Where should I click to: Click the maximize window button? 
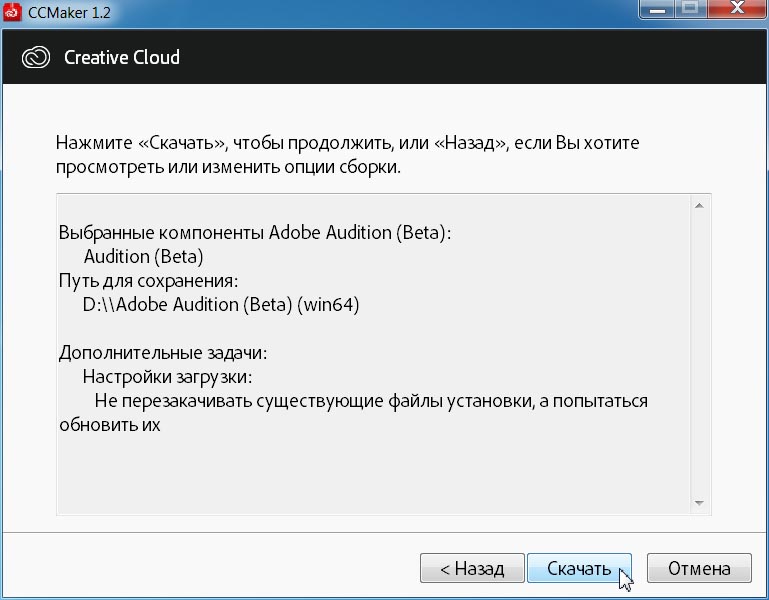(x=690, y=10)
